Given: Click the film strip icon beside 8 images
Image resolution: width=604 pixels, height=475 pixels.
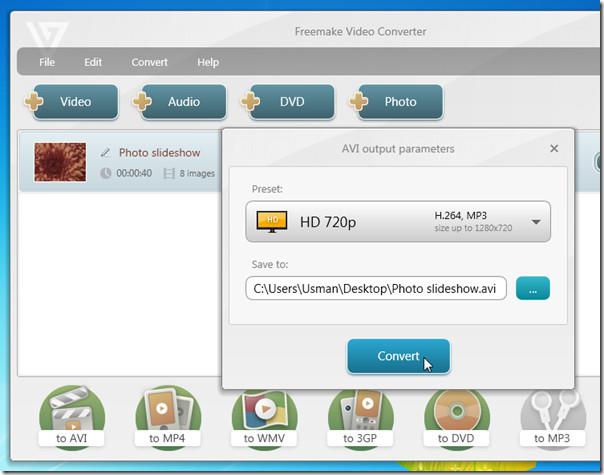Looking at the screenshot, I should 169,173.
